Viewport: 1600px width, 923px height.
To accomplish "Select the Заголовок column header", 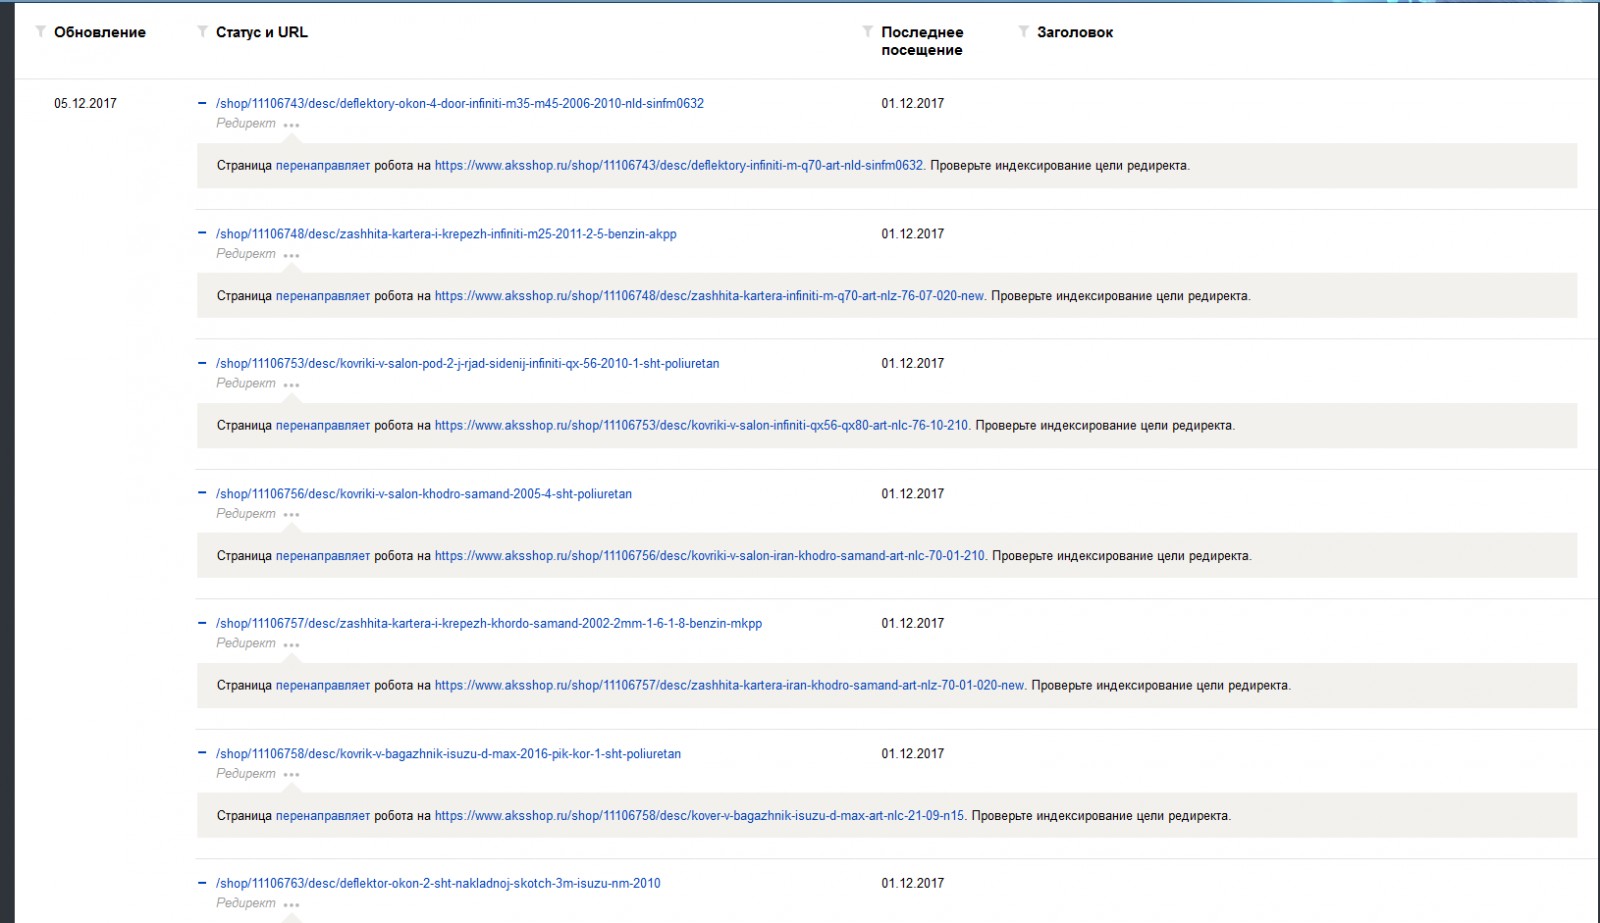I will coord(1075,32).
